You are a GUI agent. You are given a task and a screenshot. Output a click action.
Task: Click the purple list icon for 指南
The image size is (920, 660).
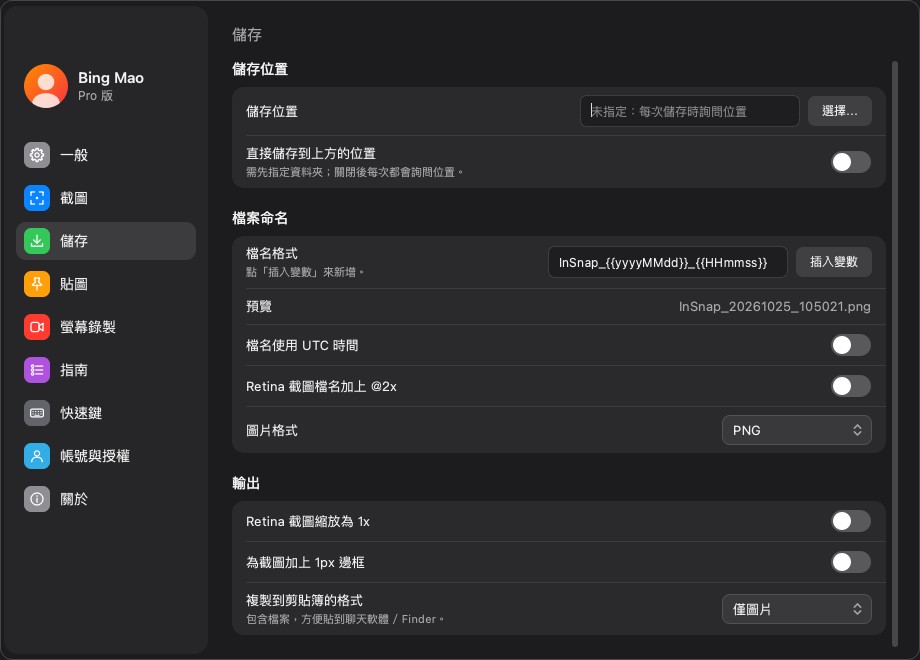[37, 370]
